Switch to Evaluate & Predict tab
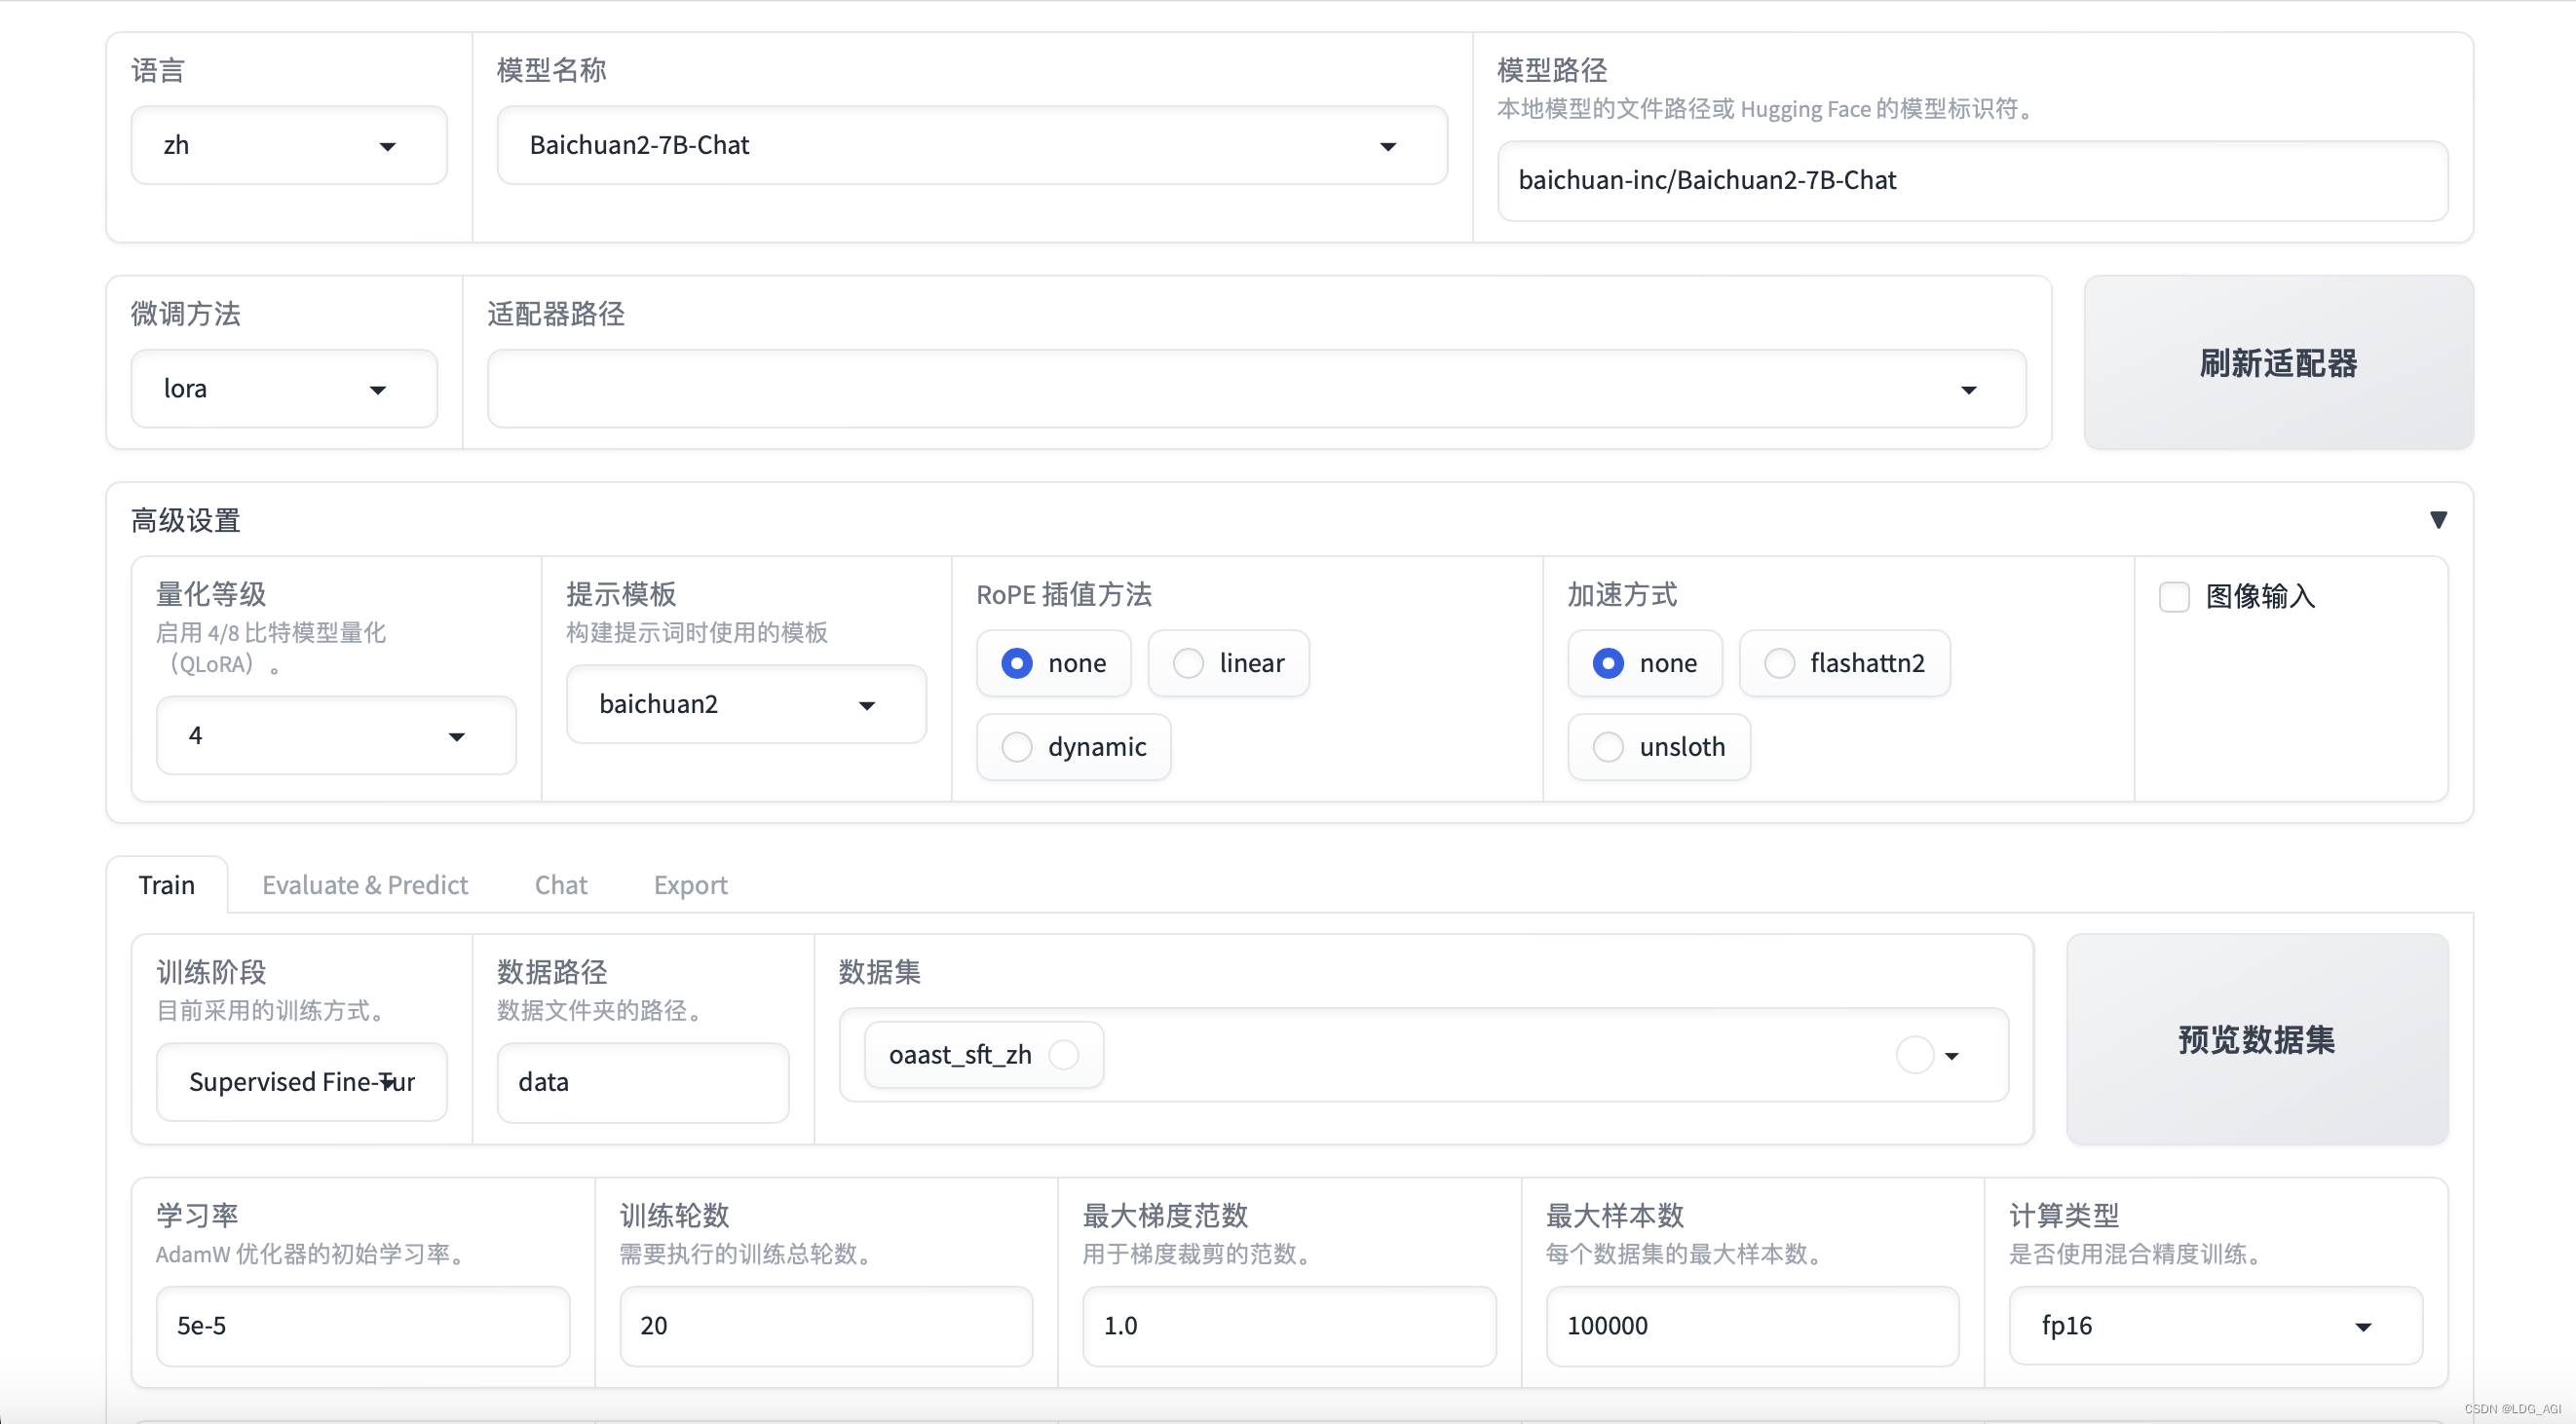The height and width of the screenshot is (1424, 2576). point(365,885)
